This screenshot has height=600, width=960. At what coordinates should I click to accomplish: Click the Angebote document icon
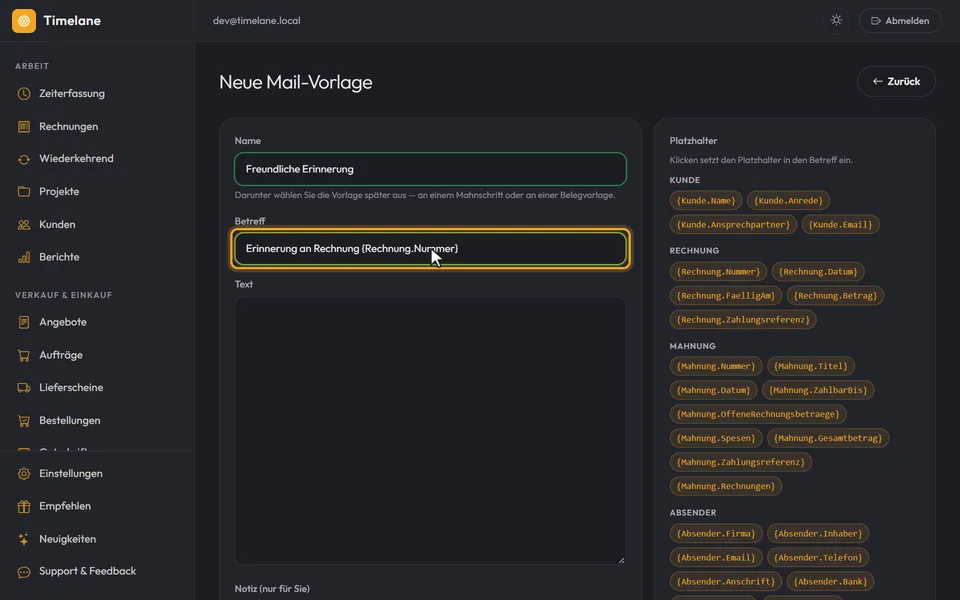24,322
